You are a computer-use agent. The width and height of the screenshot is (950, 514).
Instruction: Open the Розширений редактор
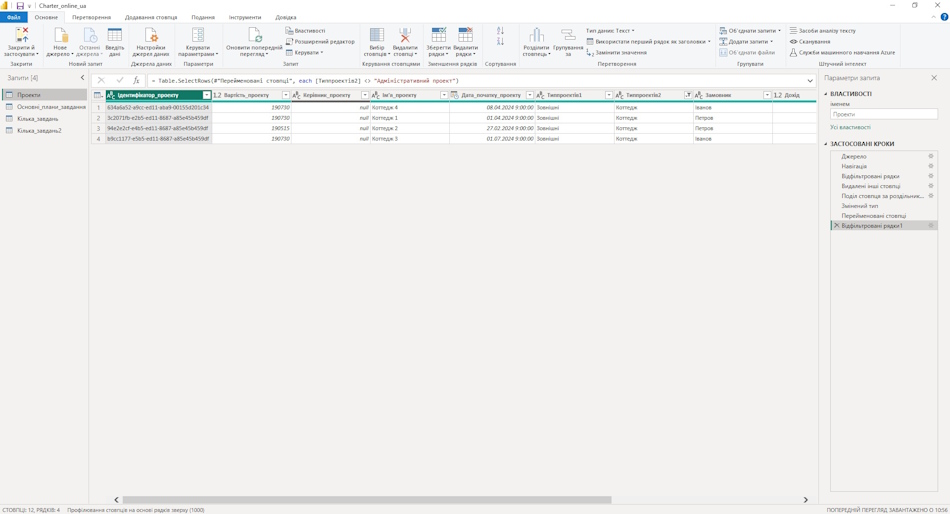(320, 41)
